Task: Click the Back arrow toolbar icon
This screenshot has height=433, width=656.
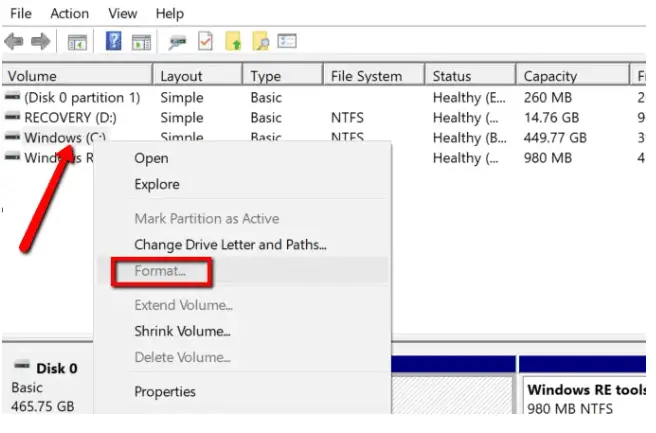Action: [x=14, y=42]
